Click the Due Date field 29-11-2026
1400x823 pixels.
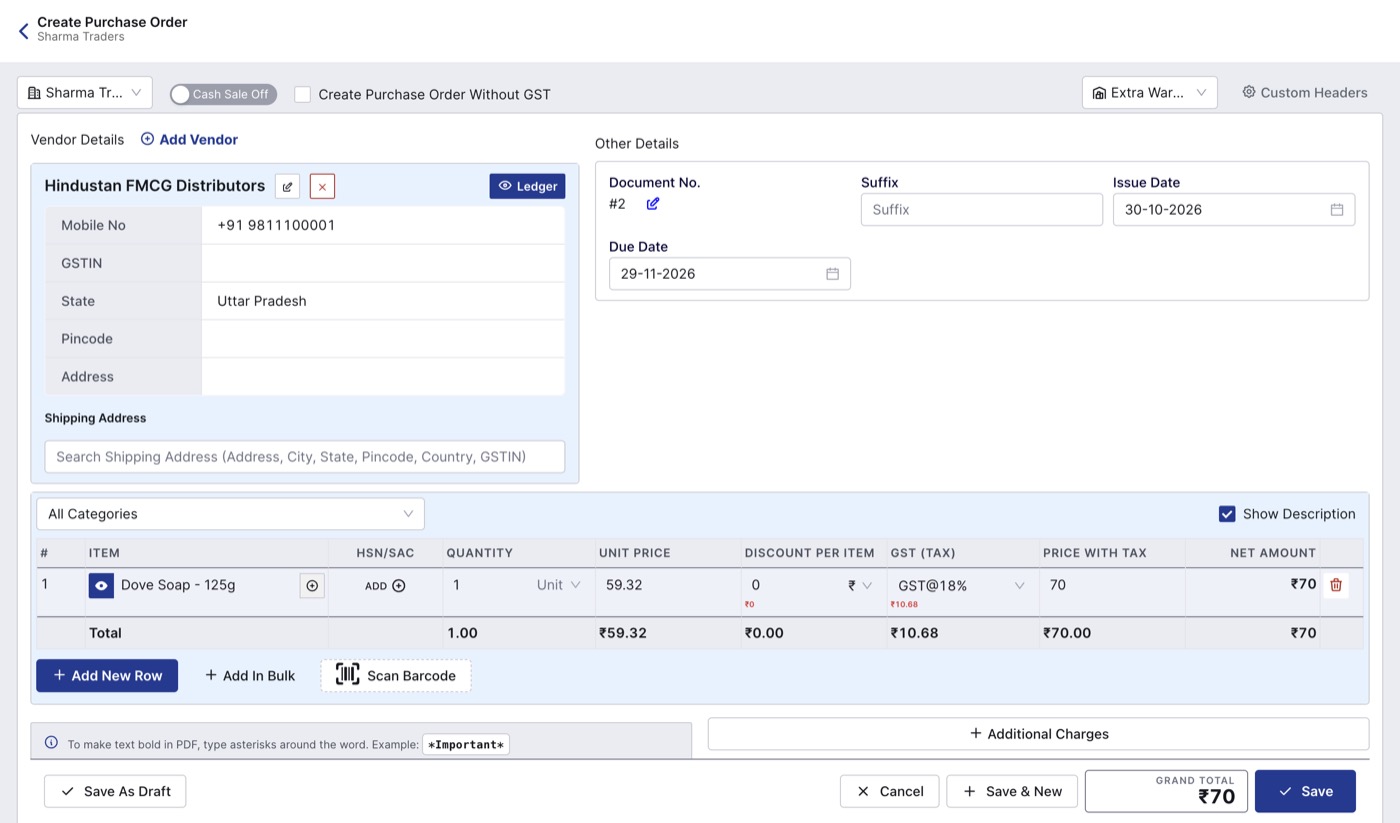pyautogui.click(x=730, y=274)
